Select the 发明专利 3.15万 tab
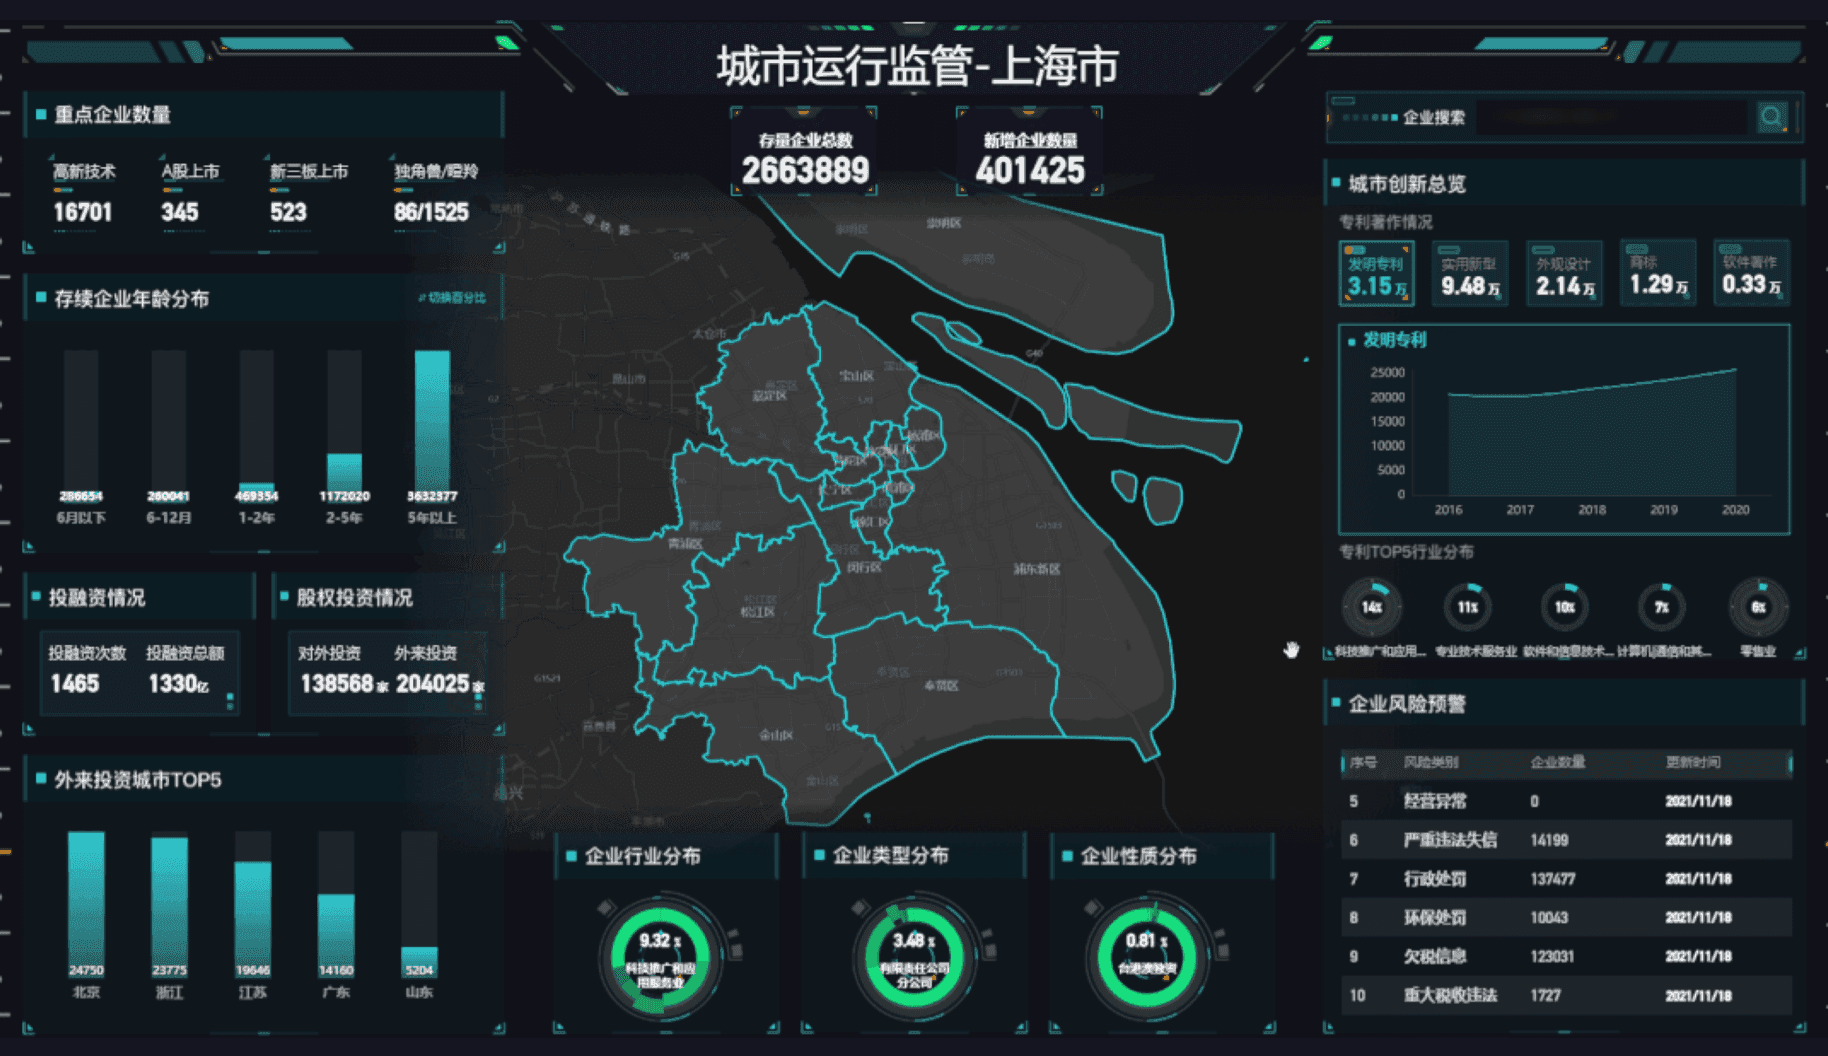This screenshot has height=1056, width=1828. 1377,273
